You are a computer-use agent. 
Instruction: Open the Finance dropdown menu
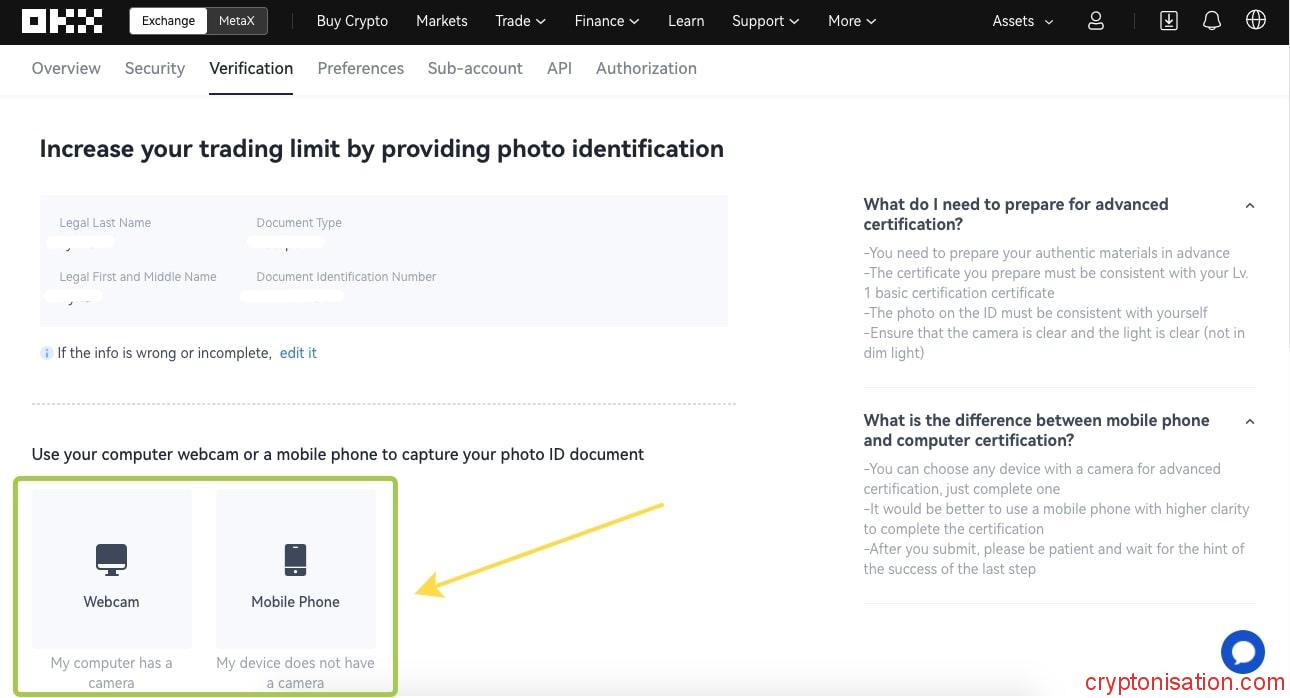pyautogui.click(x=607, y=21)
